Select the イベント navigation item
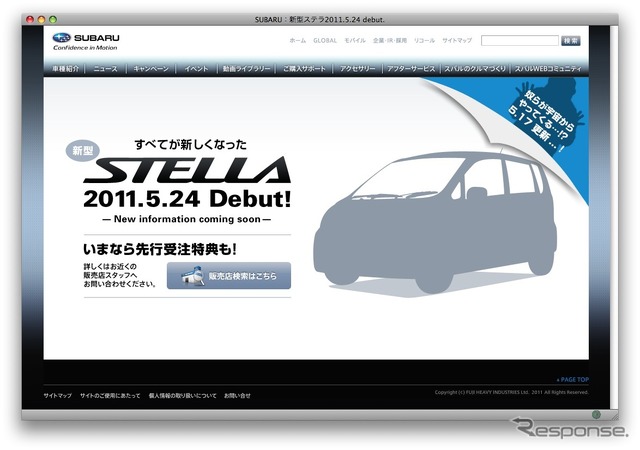640x450 pixels. click(x=196, y=69)
